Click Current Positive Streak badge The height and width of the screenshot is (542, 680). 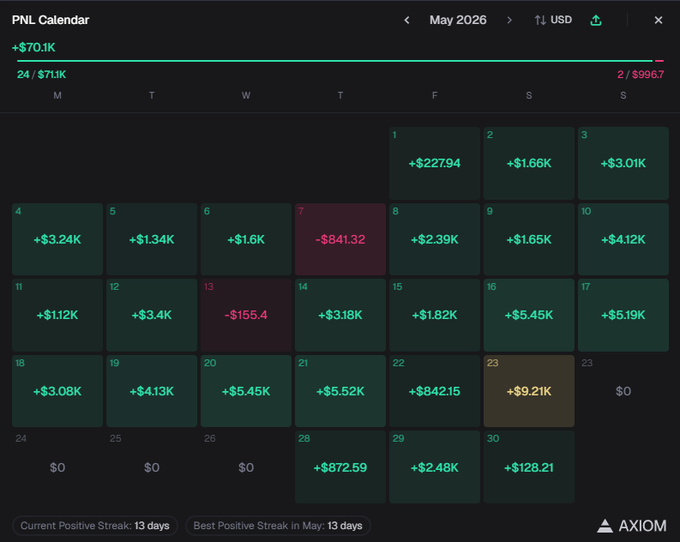click(x=95, y=526)
